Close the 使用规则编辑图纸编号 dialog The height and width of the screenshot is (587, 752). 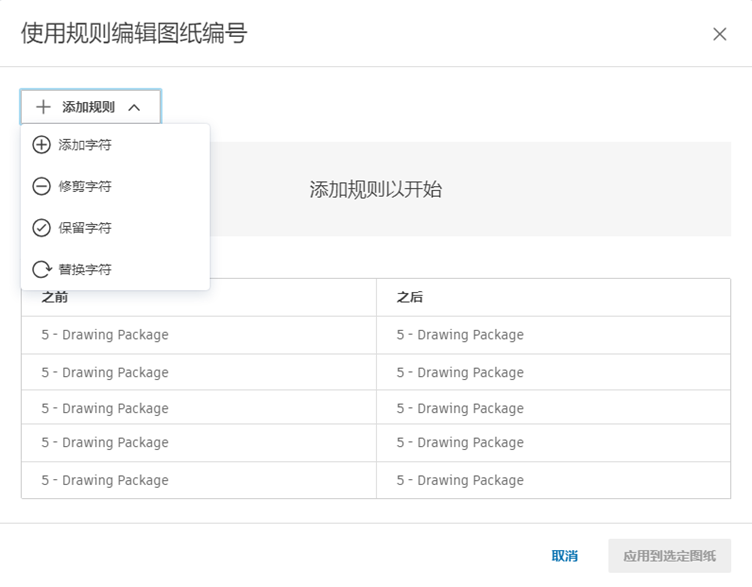[719, 34]
